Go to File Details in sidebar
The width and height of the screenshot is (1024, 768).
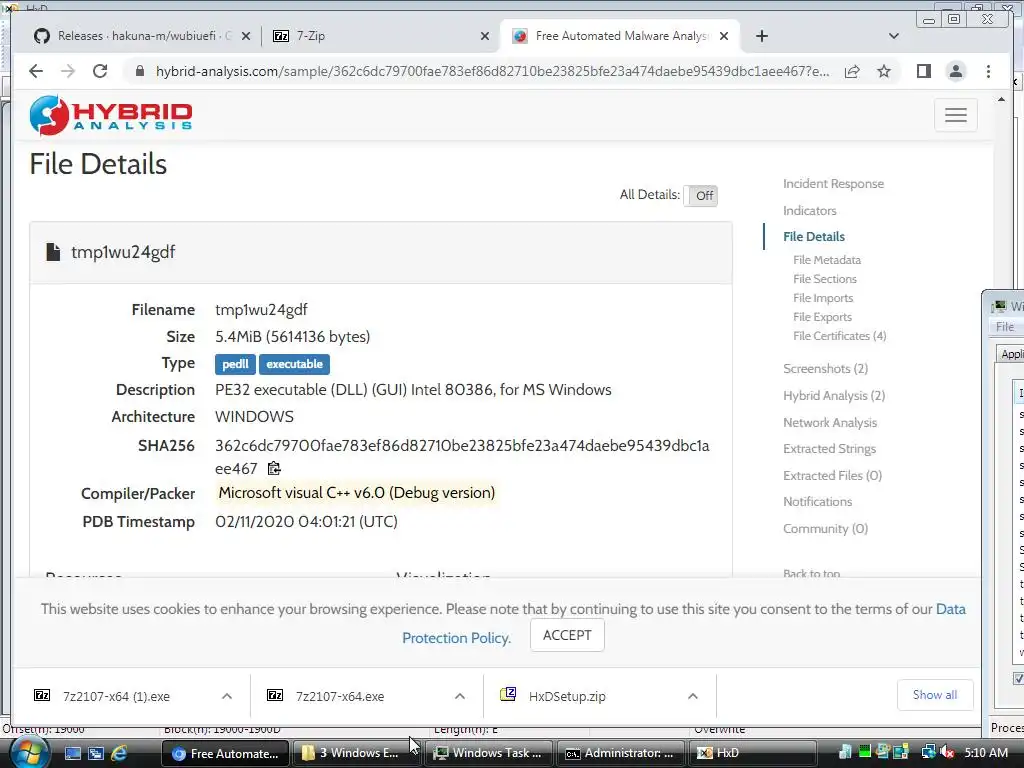(x=814, y=236)
